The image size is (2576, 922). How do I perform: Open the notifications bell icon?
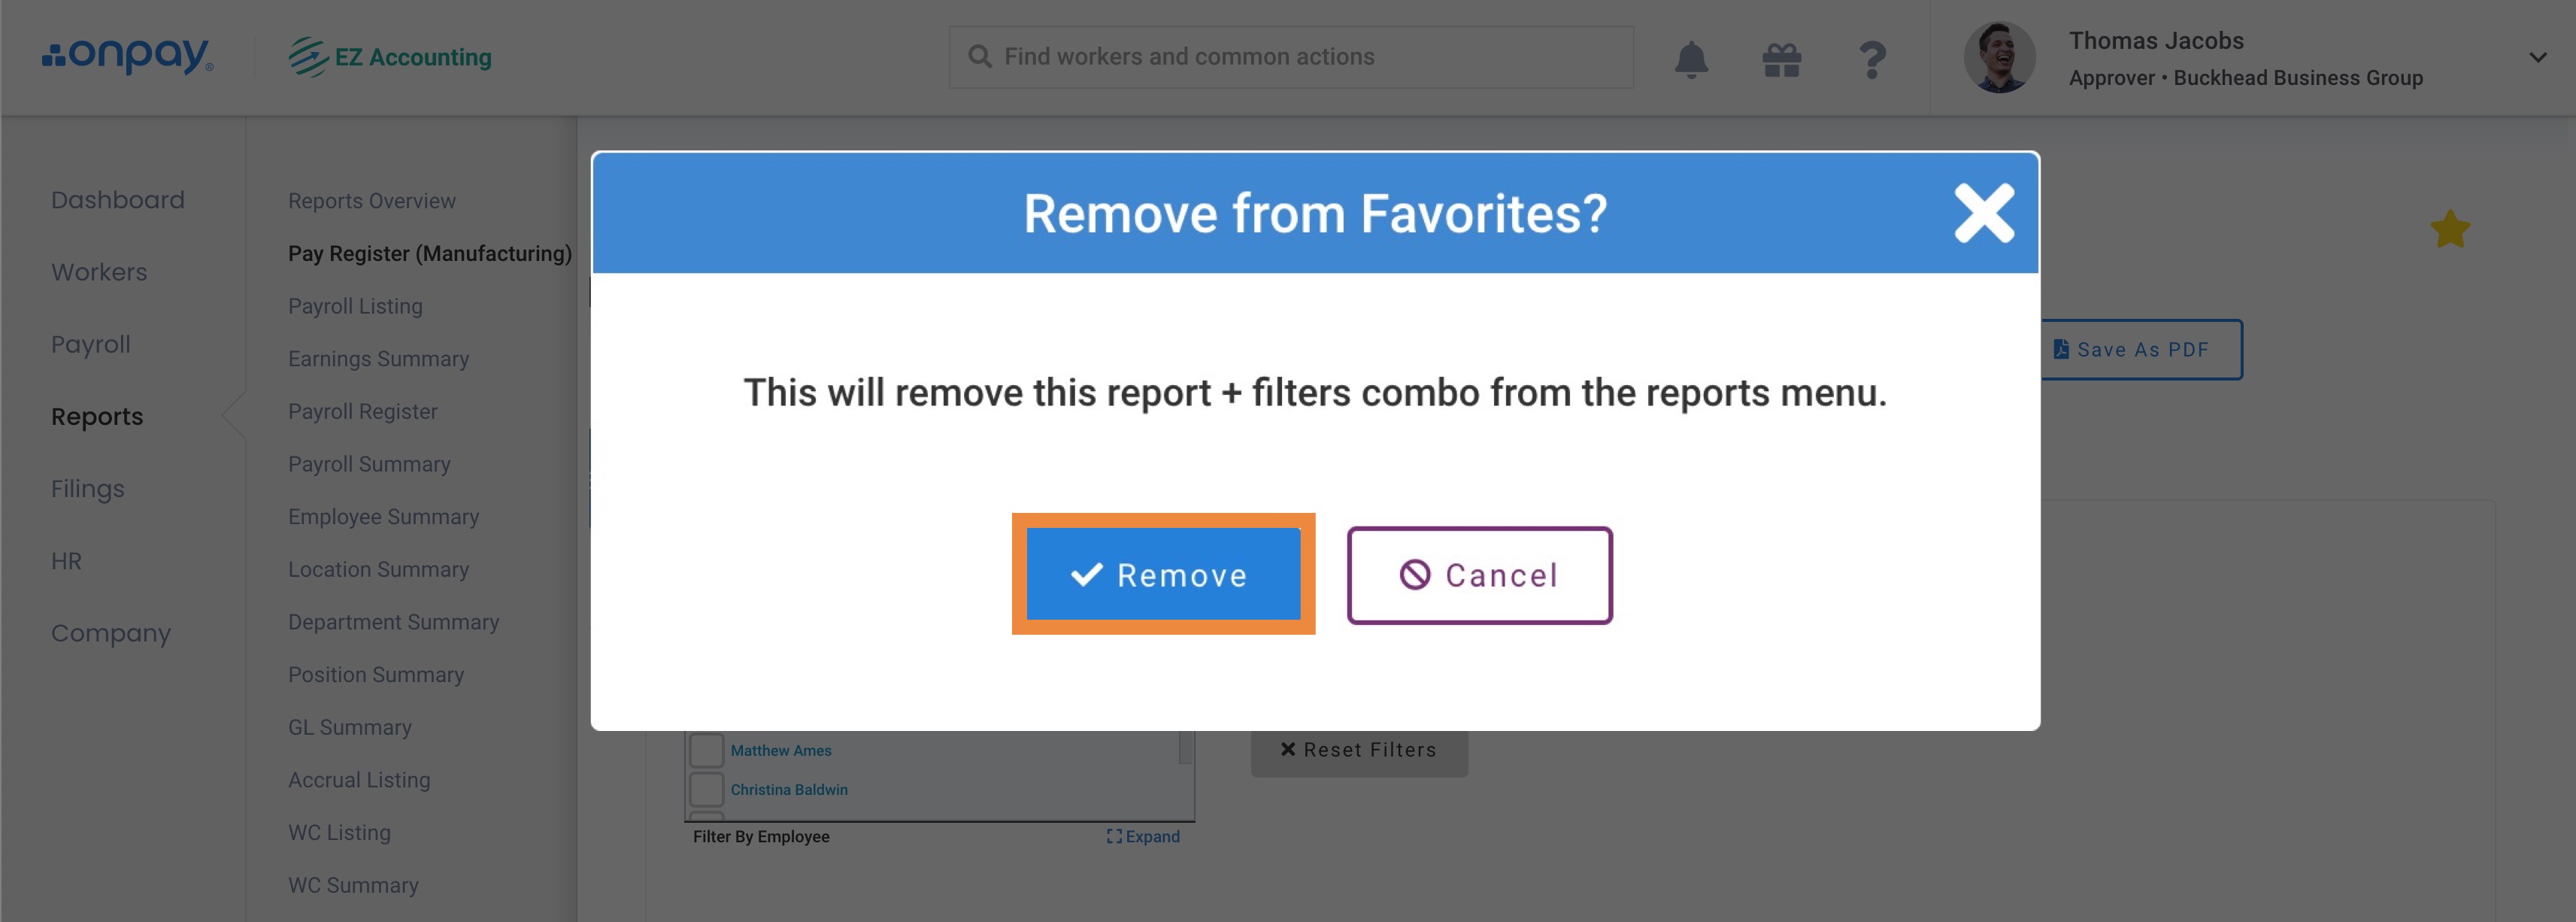1691,59
